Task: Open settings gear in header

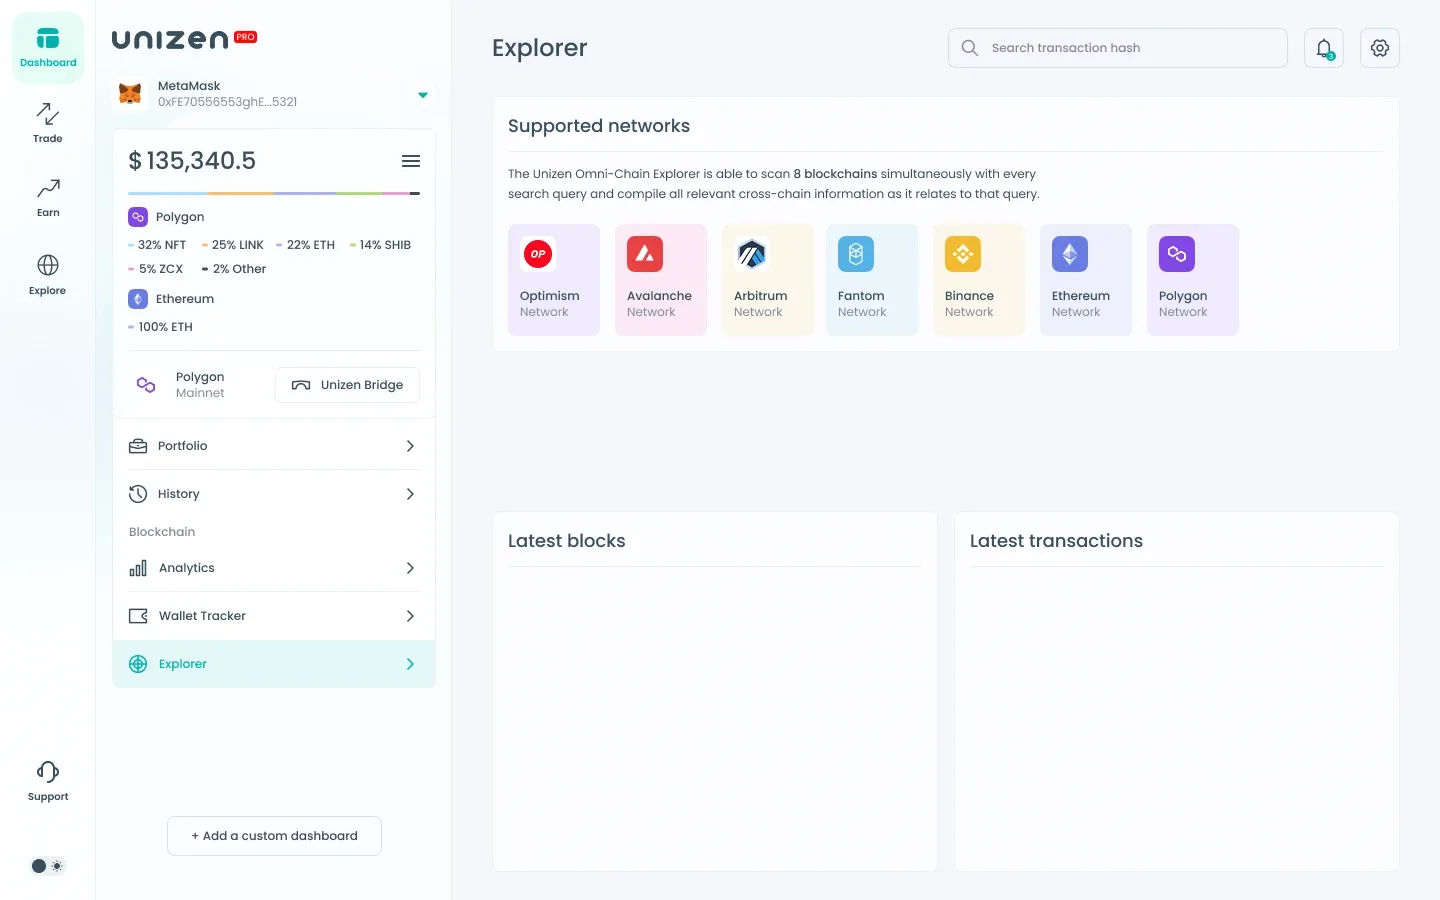Action: (1380, 48)
